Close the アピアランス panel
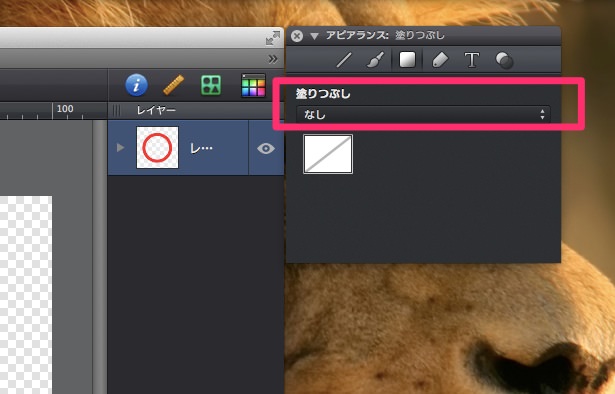615x394 pixels. (297, 36)
